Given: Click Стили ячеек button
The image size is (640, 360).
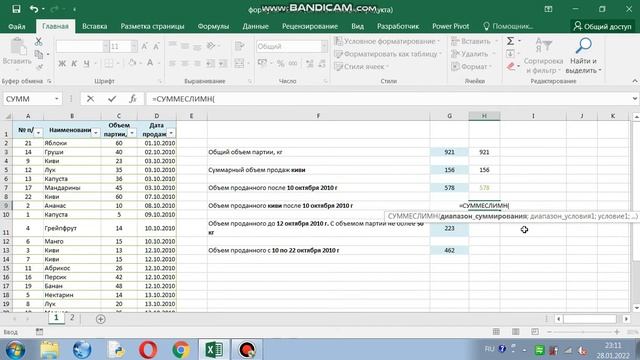Looking at the screenshot, I should [x=361, y=67].
